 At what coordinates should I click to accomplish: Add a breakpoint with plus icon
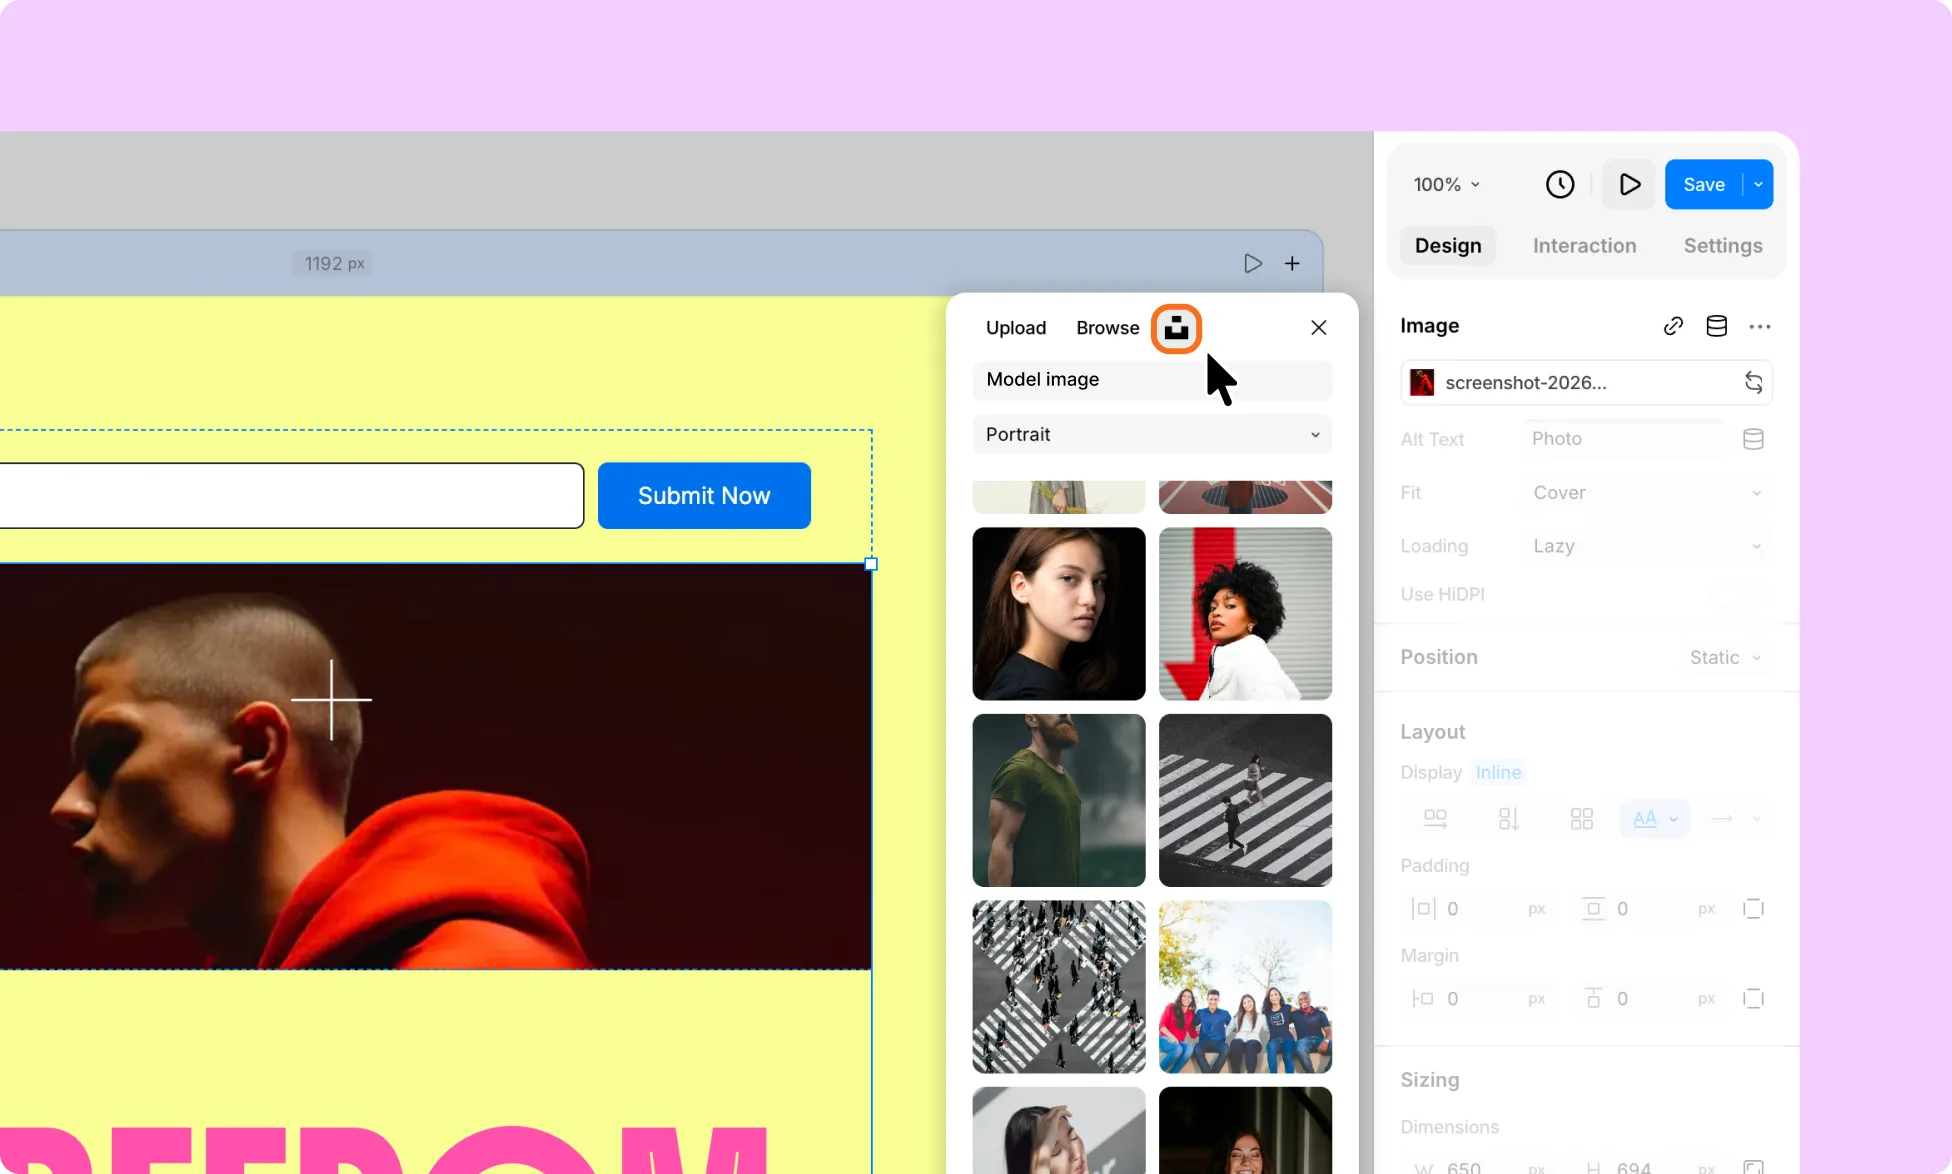pyautogui.click(x=1292, y=264)
